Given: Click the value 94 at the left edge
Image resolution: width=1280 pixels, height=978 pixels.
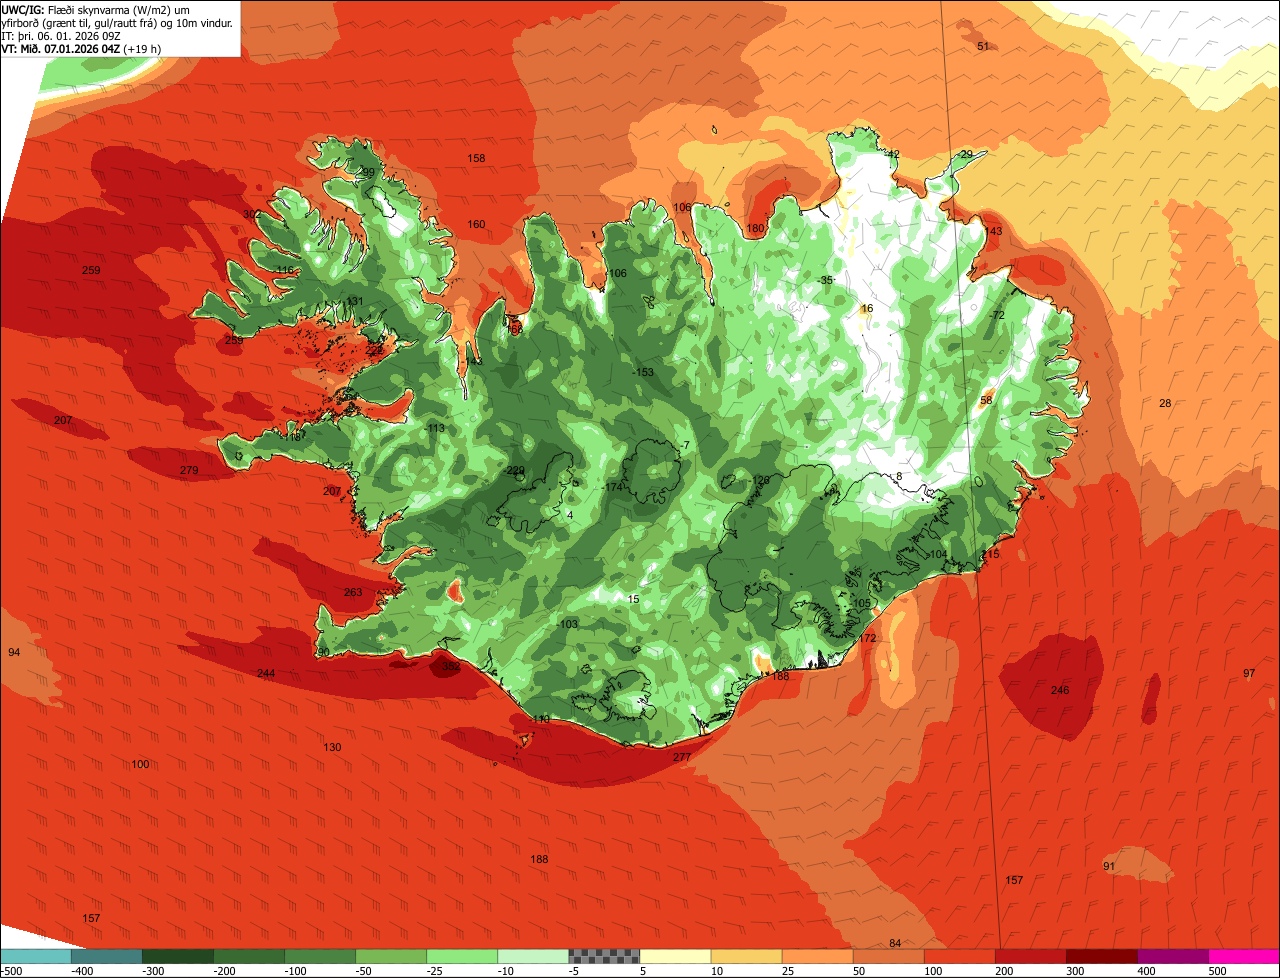Looking at the screenshot, I should click(x=14, y=653).
